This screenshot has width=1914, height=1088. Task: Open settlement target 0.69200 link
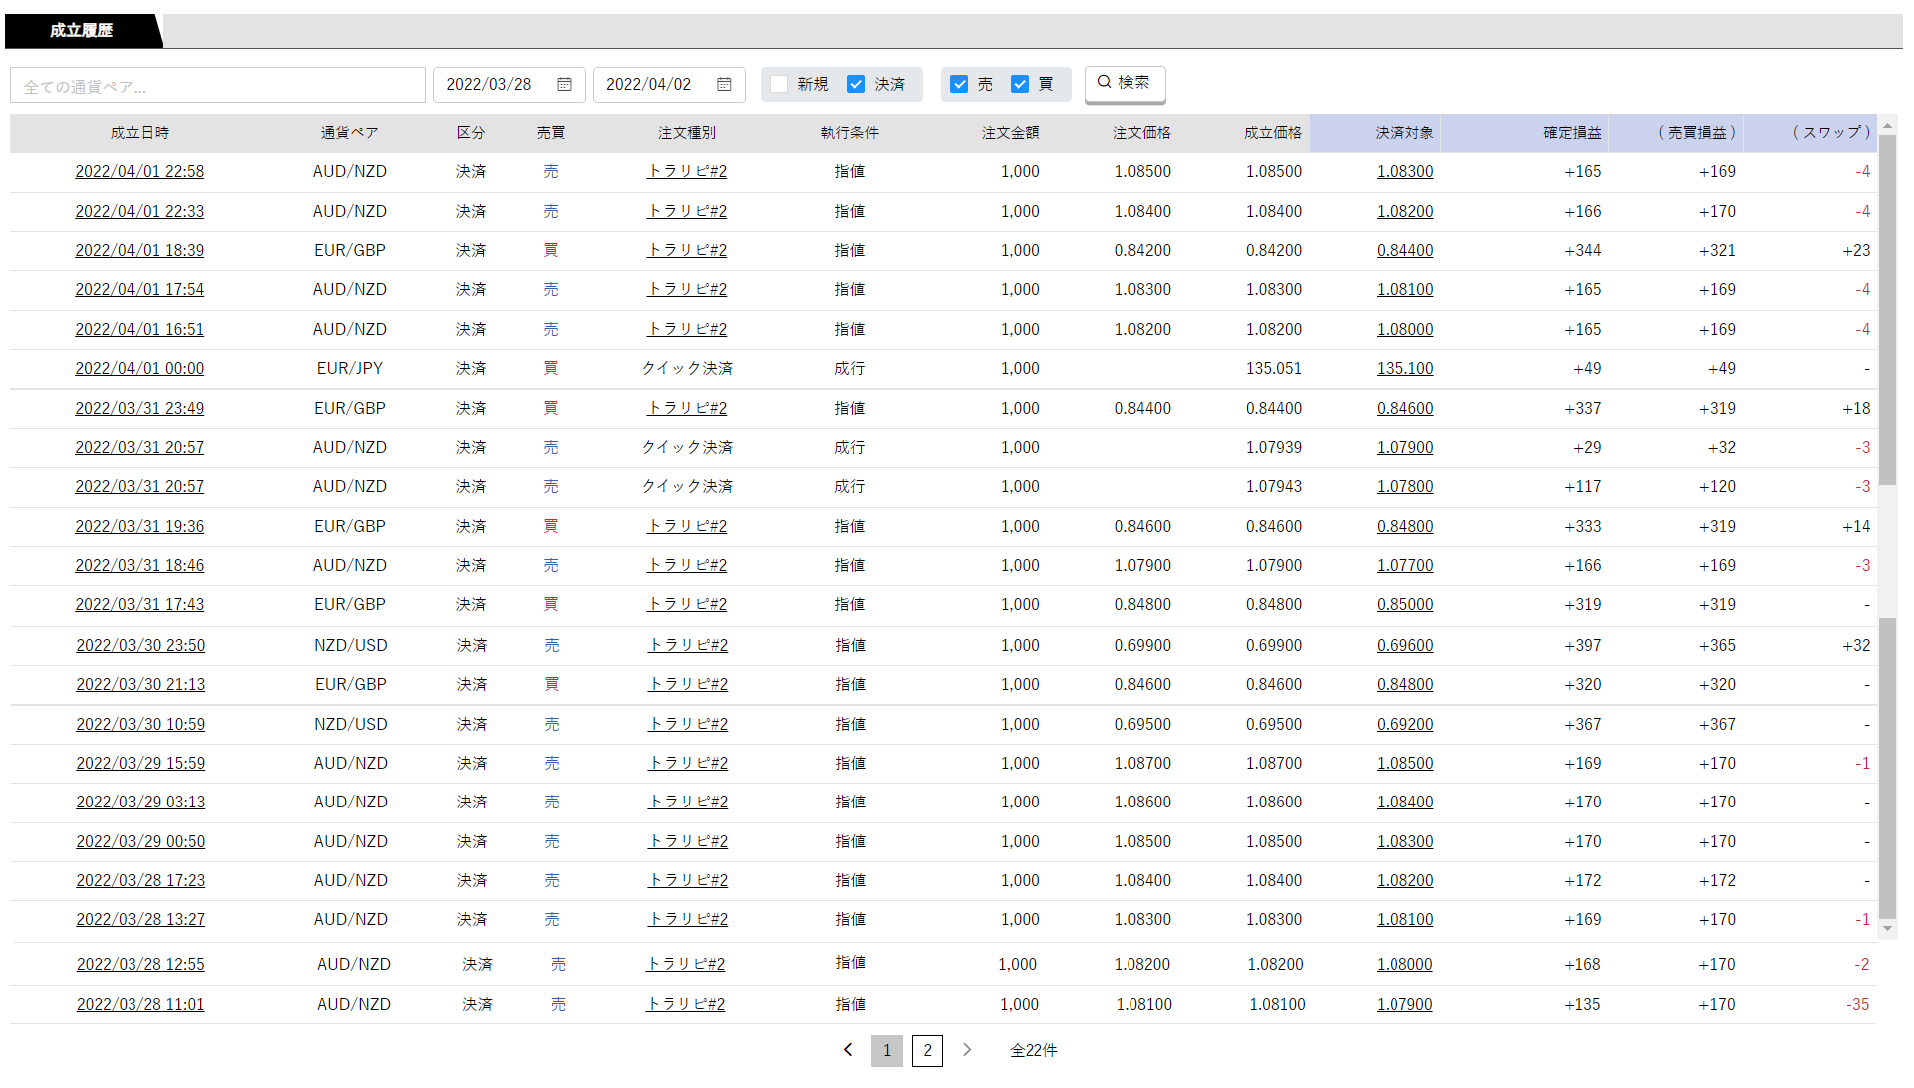point(1405,725)
